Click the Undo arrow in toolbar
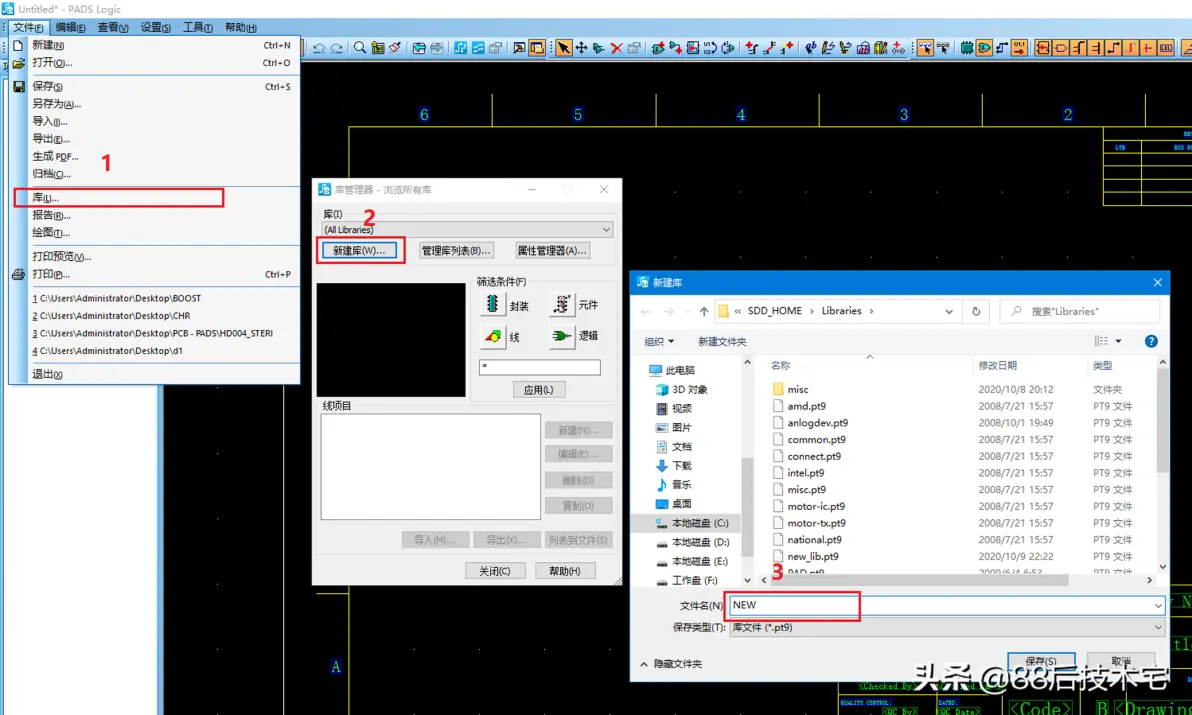1192x715 pixels. 319,48
